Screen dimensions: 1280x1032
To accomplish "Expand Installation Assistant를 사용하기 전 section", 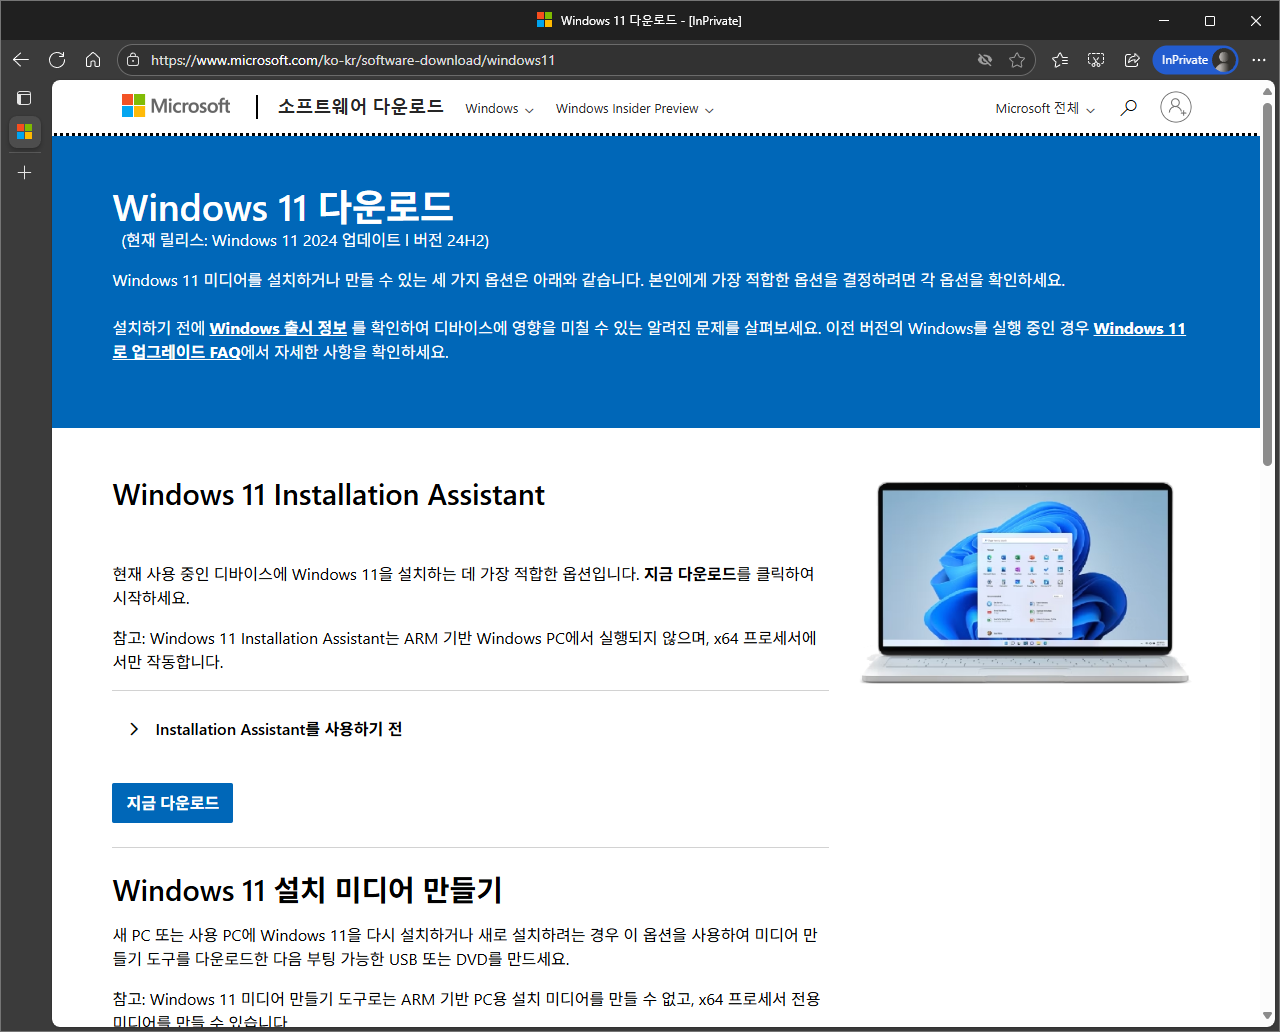I will pyautogui.click(x=266, y=729).
